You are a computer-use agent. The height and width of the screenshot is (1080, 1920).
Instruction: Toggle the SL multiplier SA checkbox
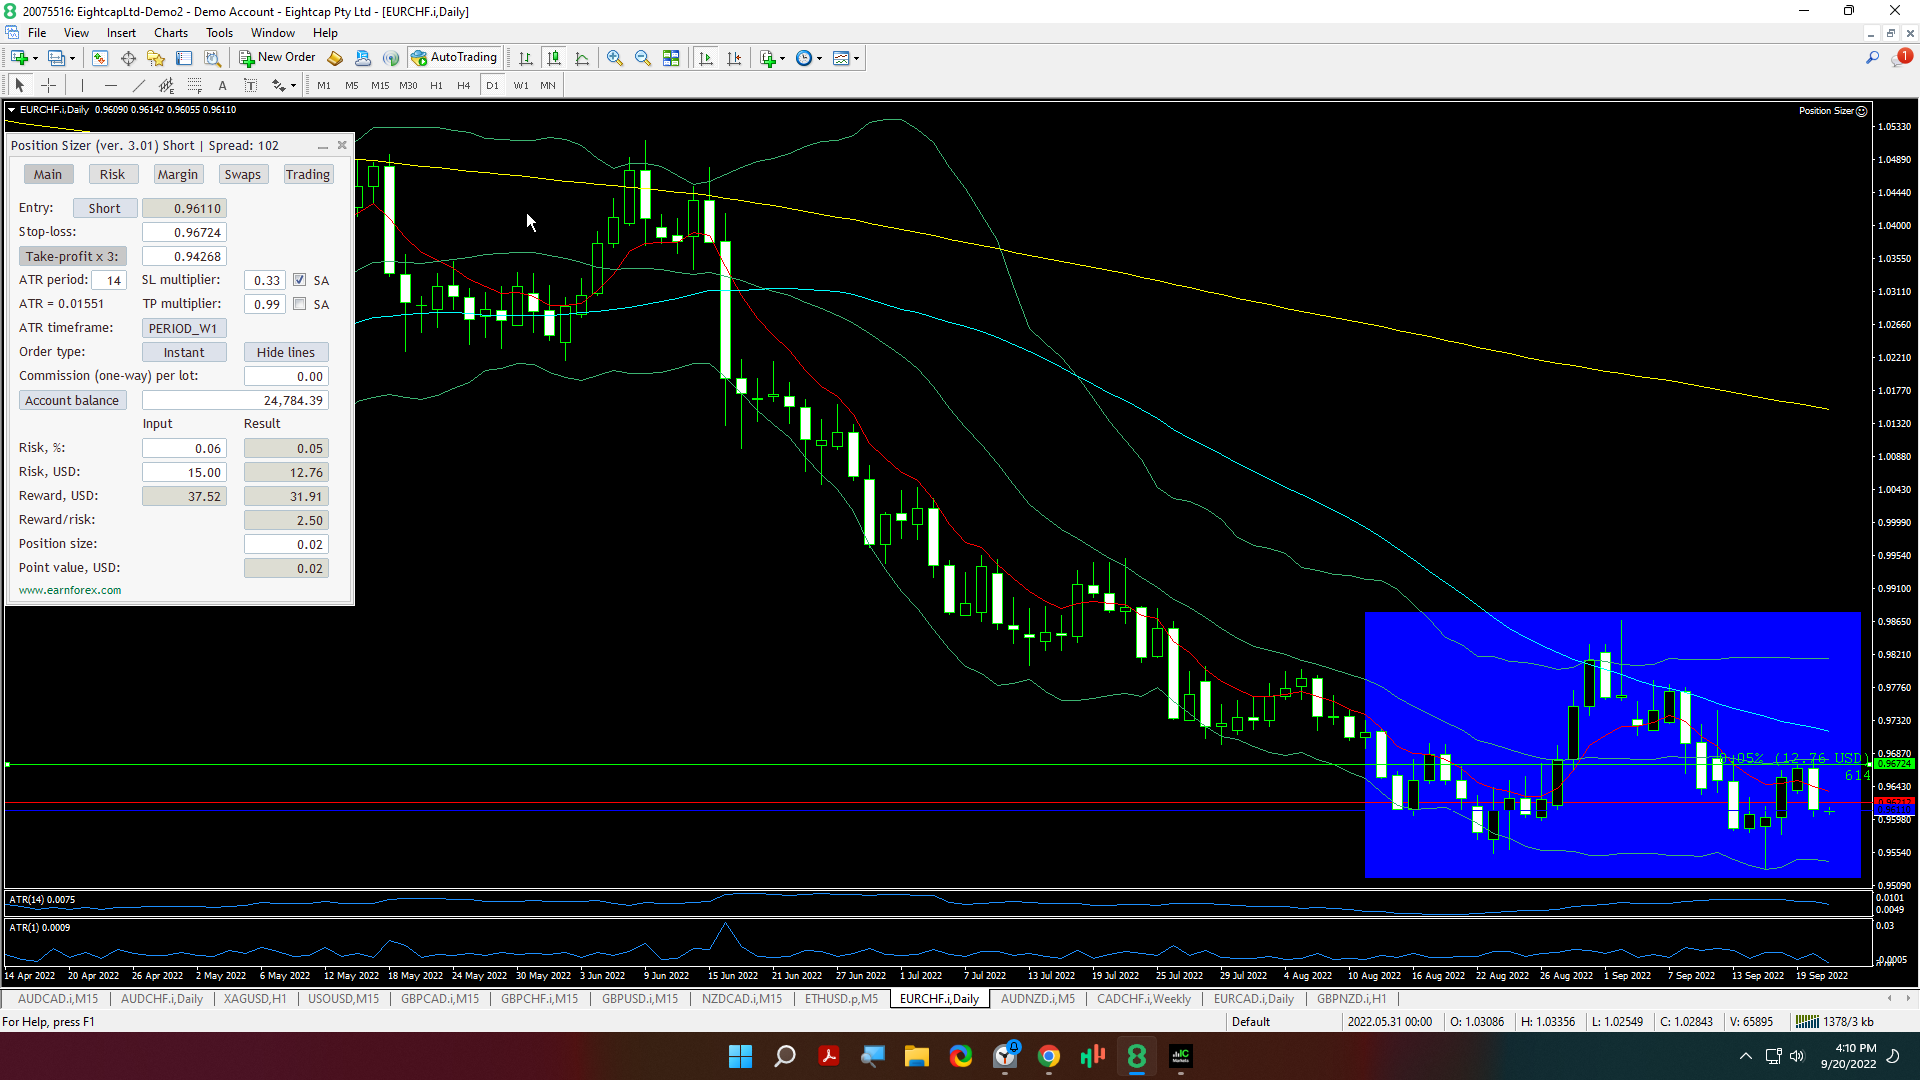(x=300, y=280)
